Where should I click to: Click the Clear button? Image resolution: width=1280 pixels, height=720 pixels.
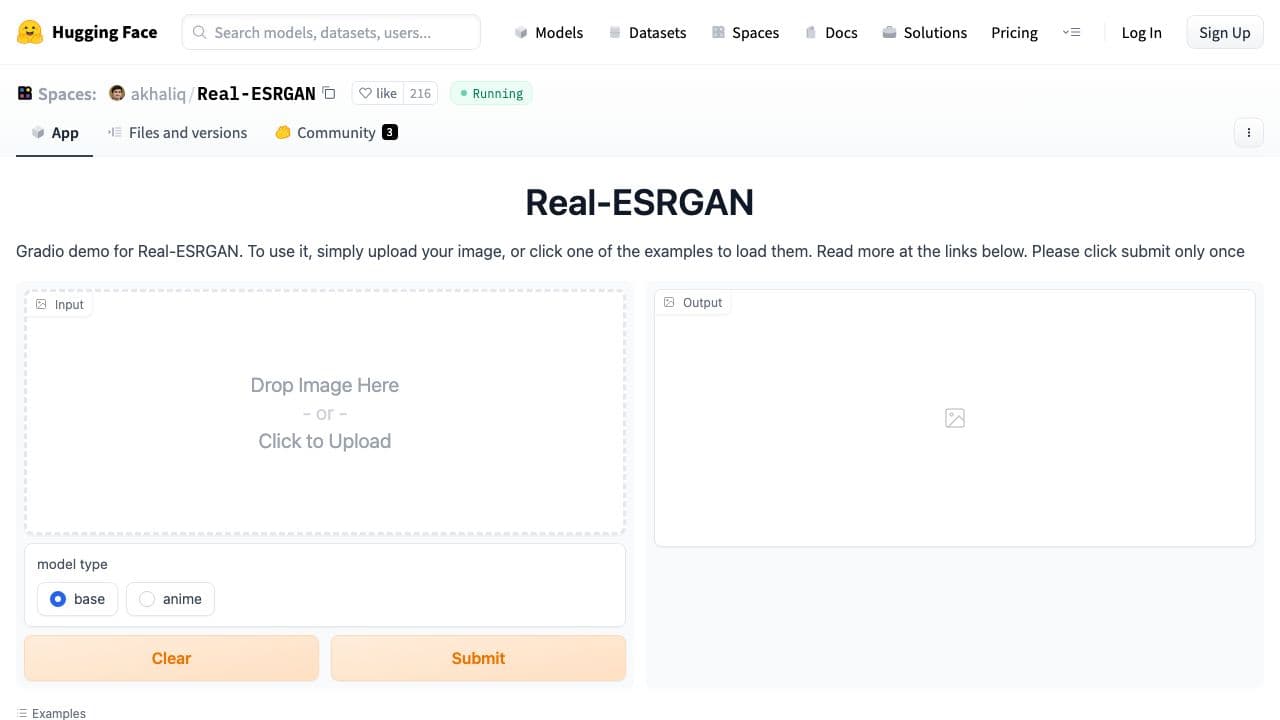[x=171, y=658]
